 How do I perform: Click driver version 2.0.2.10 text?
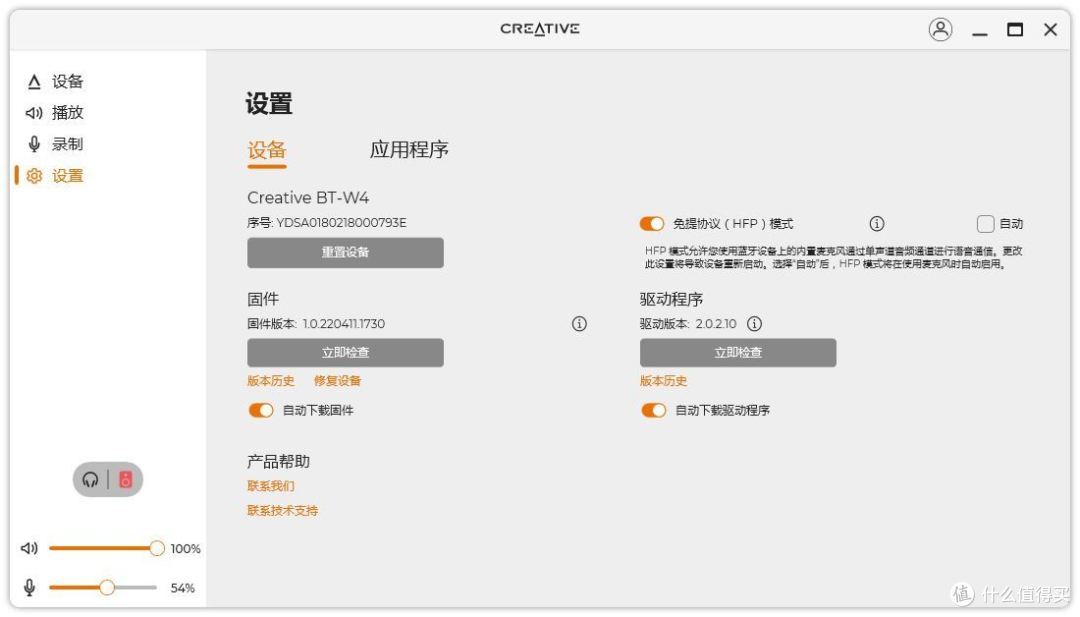click(716, 324)
